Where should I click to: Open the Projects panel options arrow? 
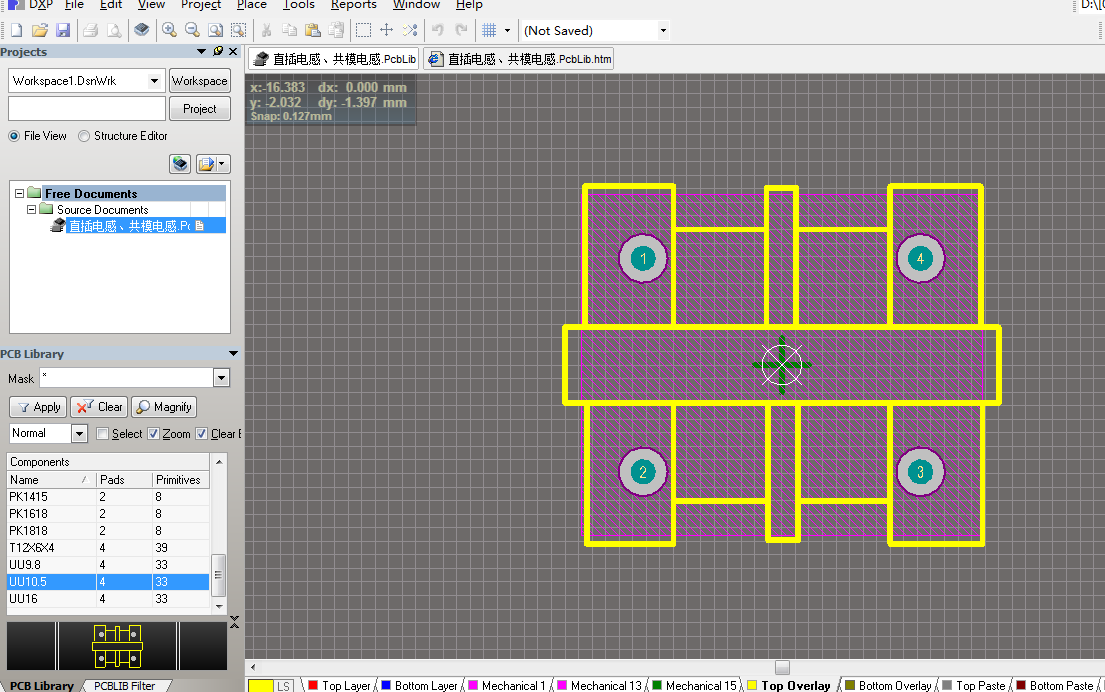tap(202, 51)
